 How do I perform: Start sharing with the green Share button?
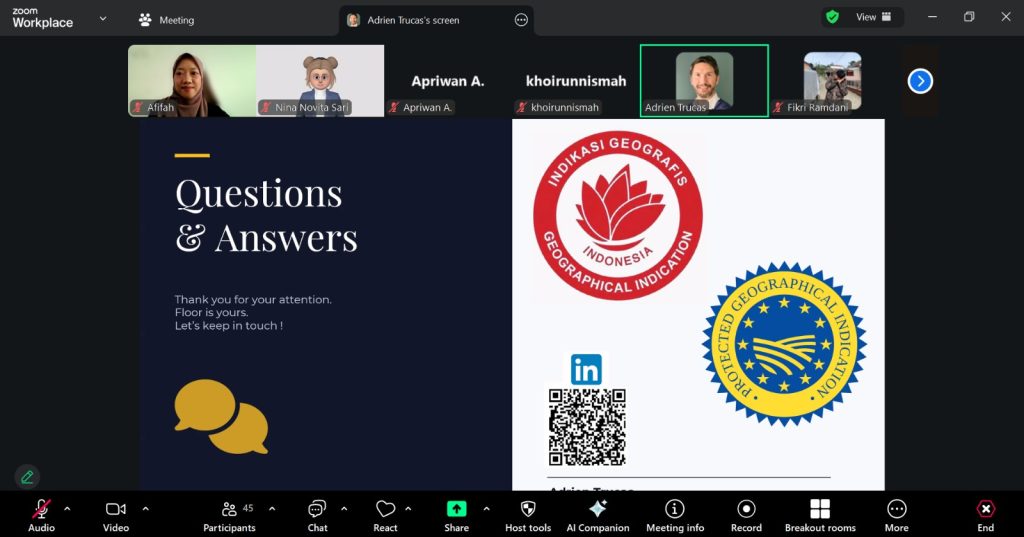coord(456,514)
